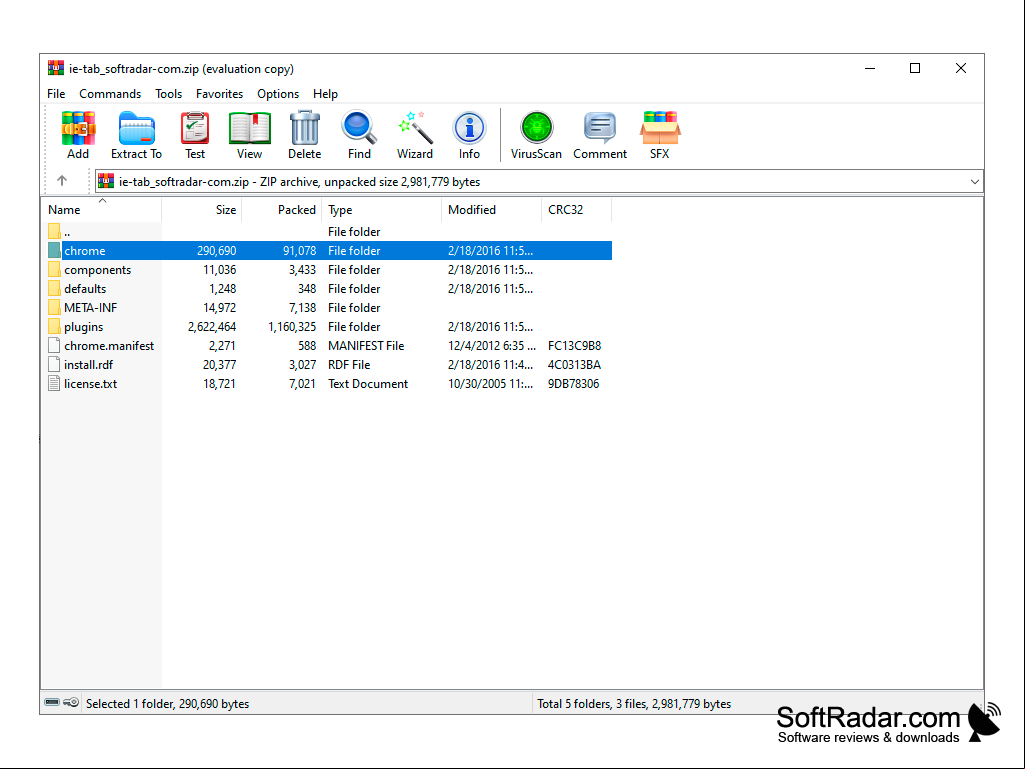The height and width of the screenshot is (769, 1025).
Task: Select the META-INF folder name
Action: pos(90,307)
